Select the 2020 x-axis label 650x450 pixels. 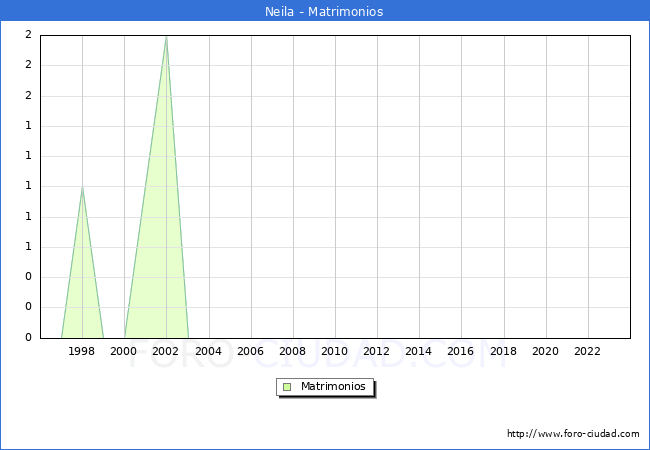click(x=546, y=351)
